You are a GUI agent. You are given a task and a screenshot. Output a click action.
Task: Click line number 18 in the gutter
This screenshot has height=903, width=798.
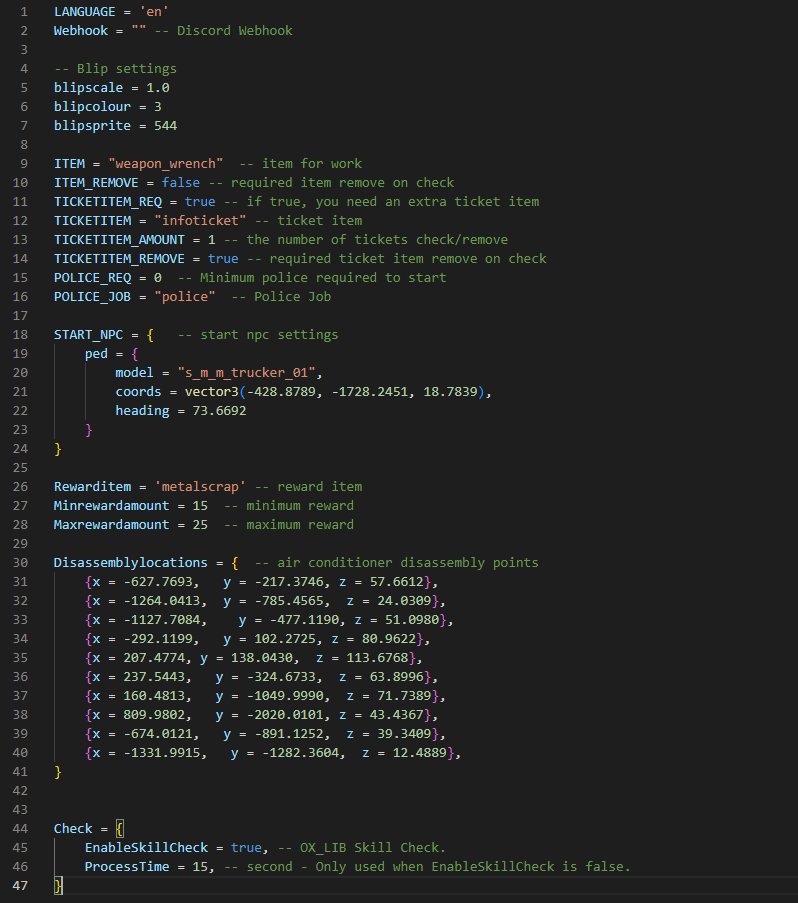20,335
